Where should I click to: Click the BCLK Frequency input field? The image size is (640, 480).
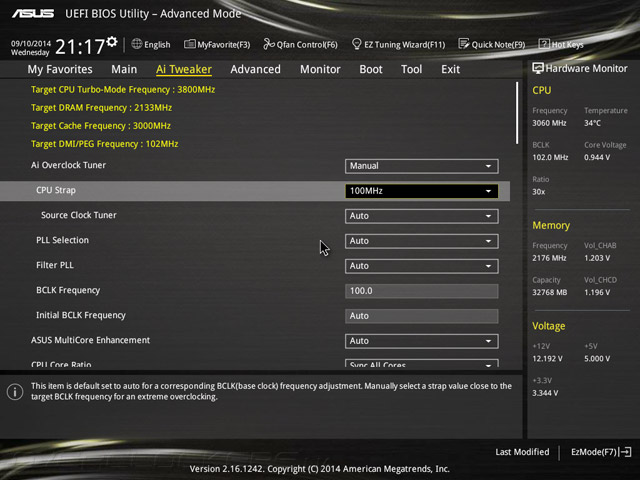pos(422,291)
